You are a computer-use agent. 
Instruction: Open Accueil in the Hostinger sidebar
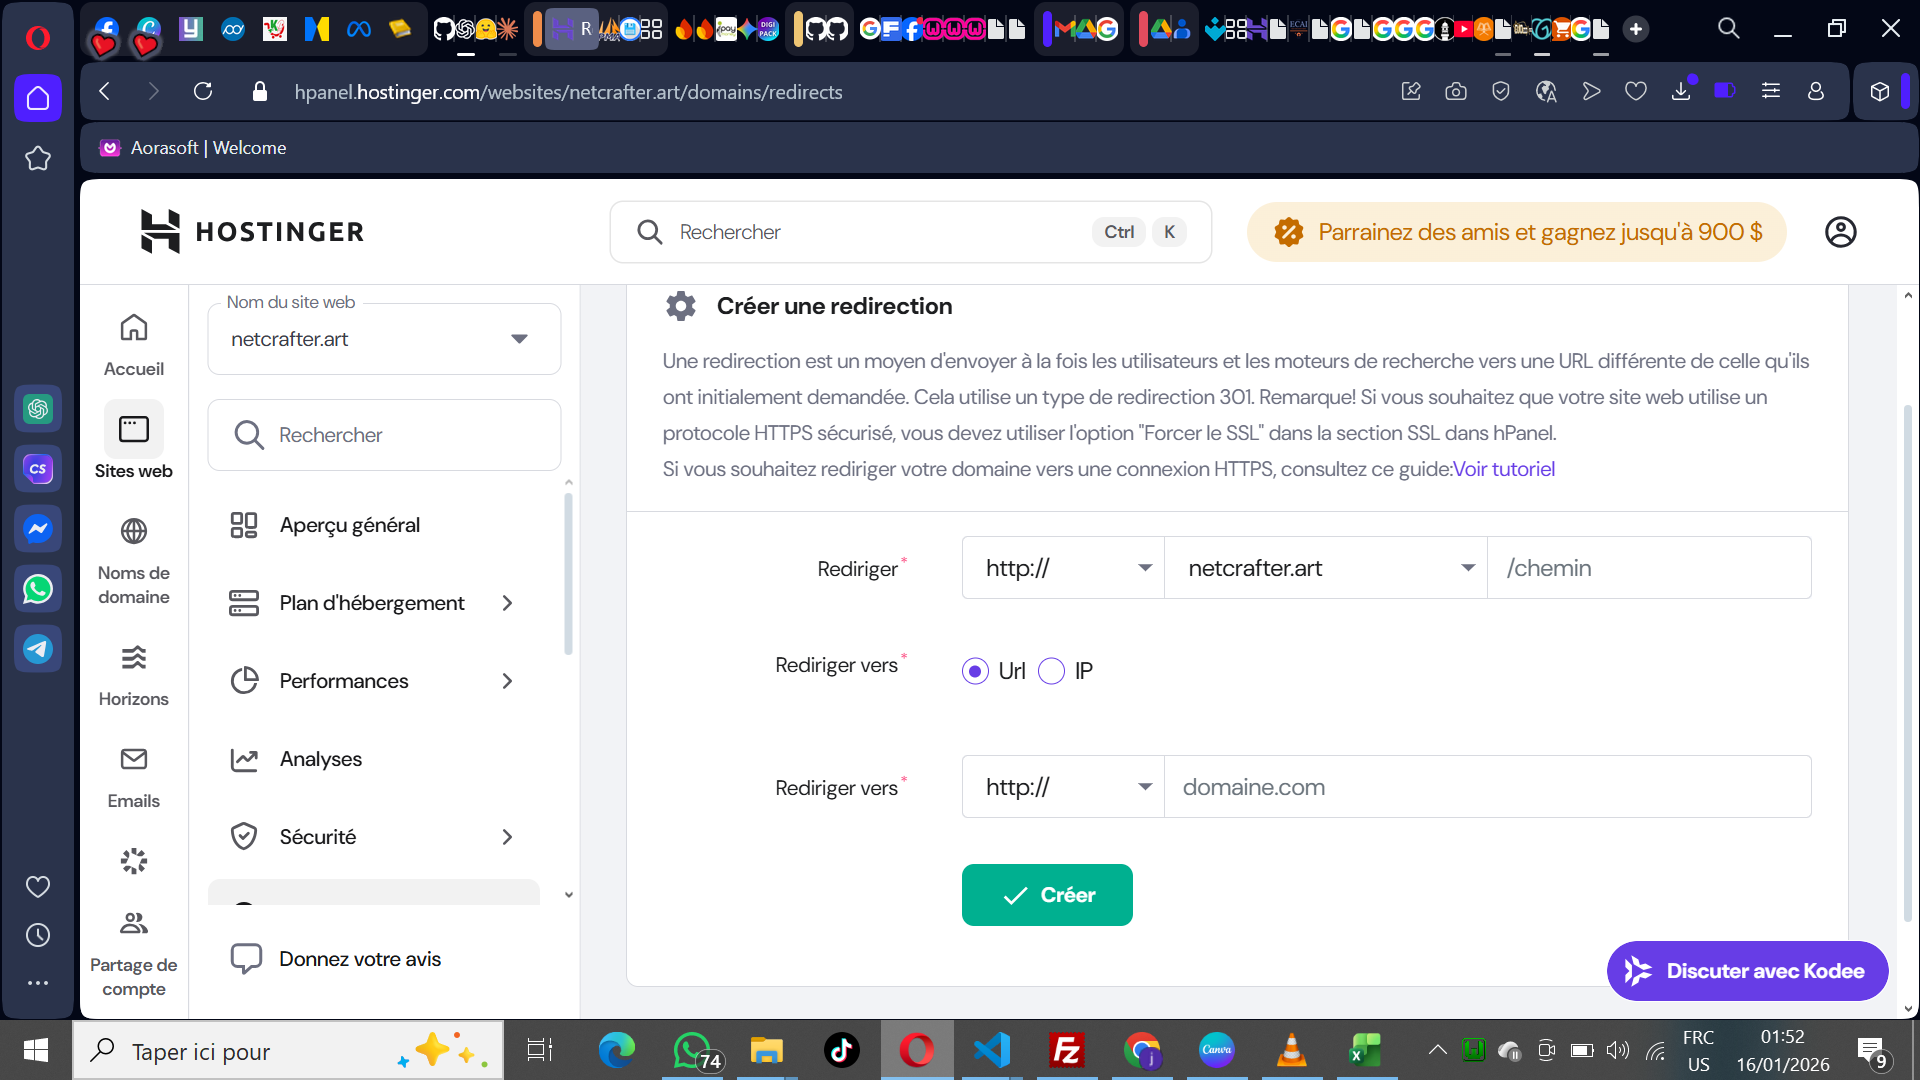(134, 345)
